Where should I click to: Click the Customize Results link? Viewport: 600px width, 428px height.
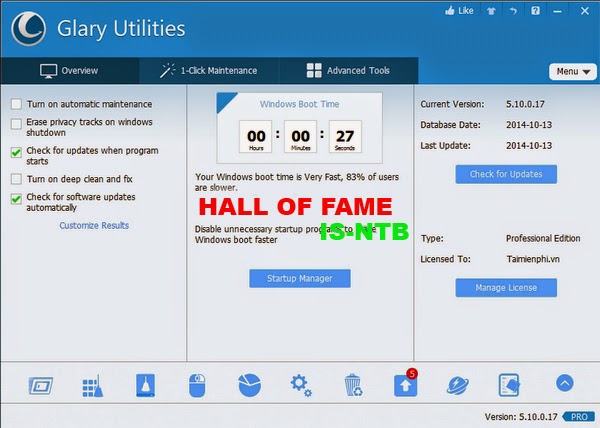coord(94,225)
